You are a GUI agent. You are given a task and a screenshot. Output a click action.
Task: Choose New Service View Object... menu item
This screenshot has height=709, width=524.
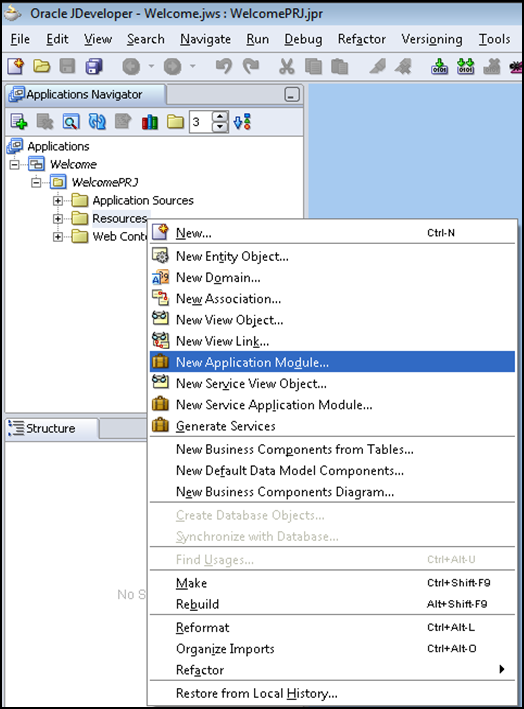click(332, 383)
